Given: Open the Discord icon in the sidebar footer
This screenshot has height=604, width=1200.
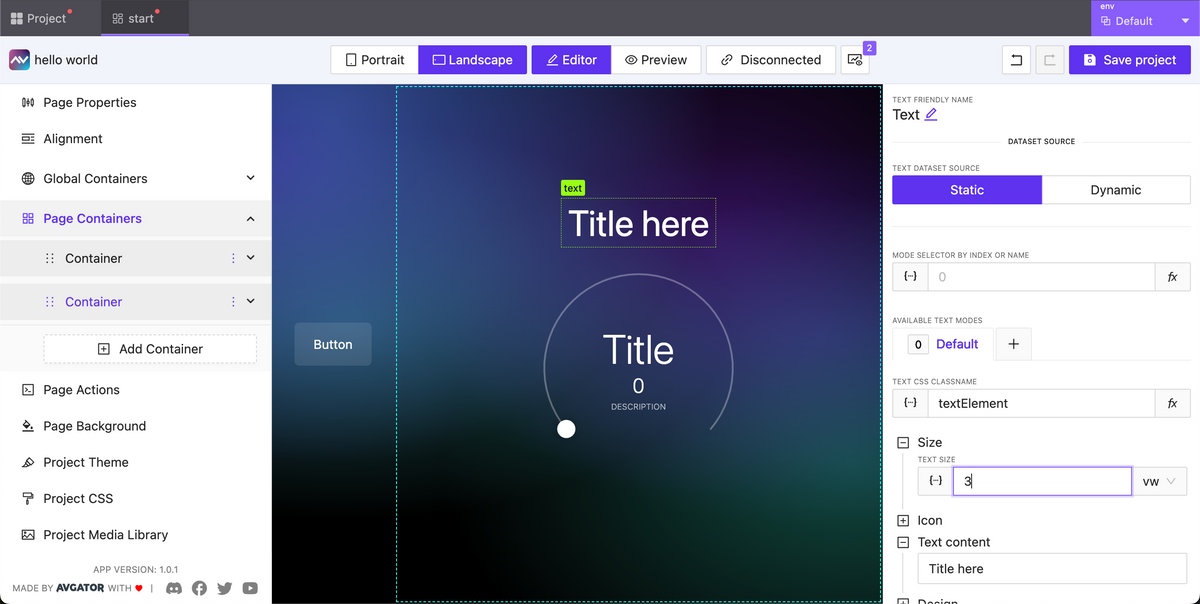Looking at the screenshot, I should (x=174, y=588).
